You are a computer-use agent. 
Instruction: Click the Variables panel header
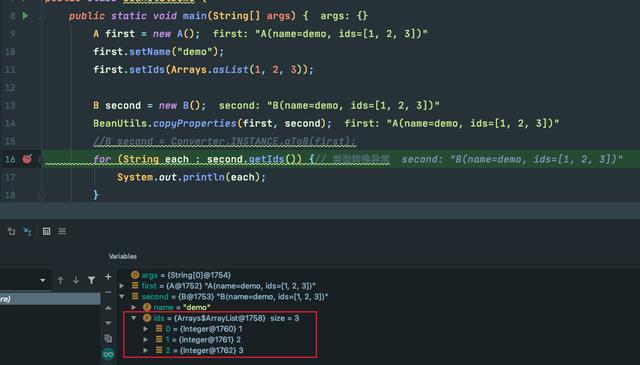pos(123,256)
